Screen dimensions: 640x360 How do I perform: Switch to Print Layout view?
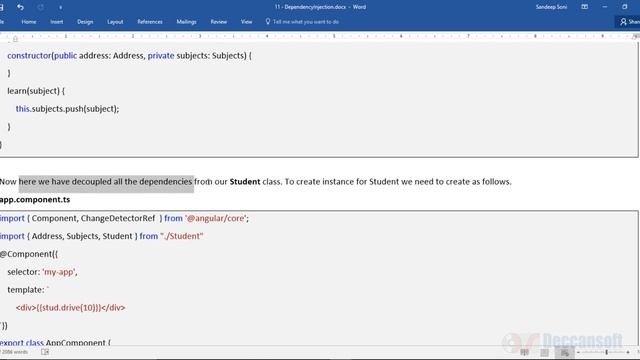[544, 352]
